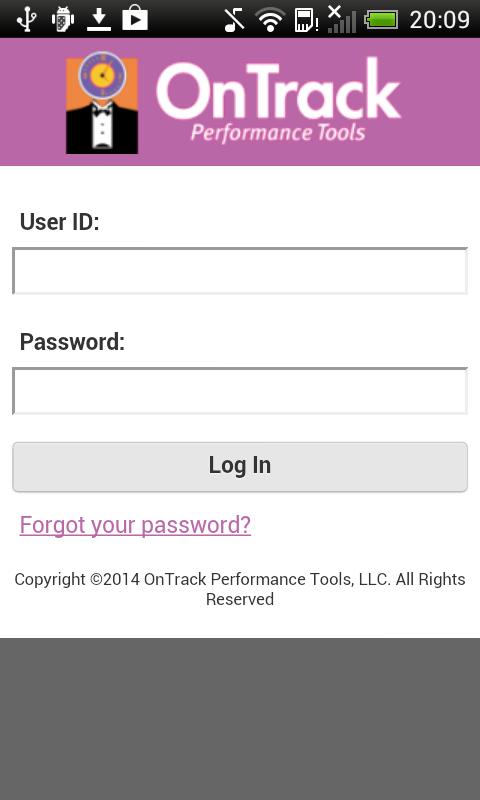Tap the Performance Tools tagline
Image resolution: width=480 pixels, height=800 pixels.
(x=278, y=133)
